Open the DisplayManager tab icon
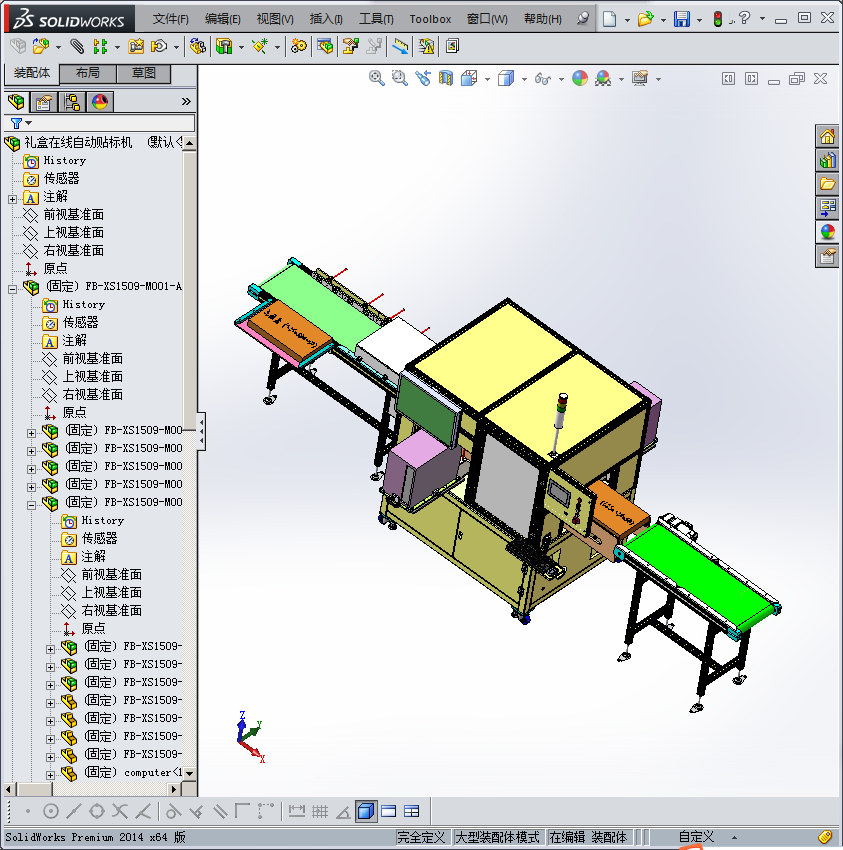The height and width of the screenshot is (850, 843). point(100,101)
